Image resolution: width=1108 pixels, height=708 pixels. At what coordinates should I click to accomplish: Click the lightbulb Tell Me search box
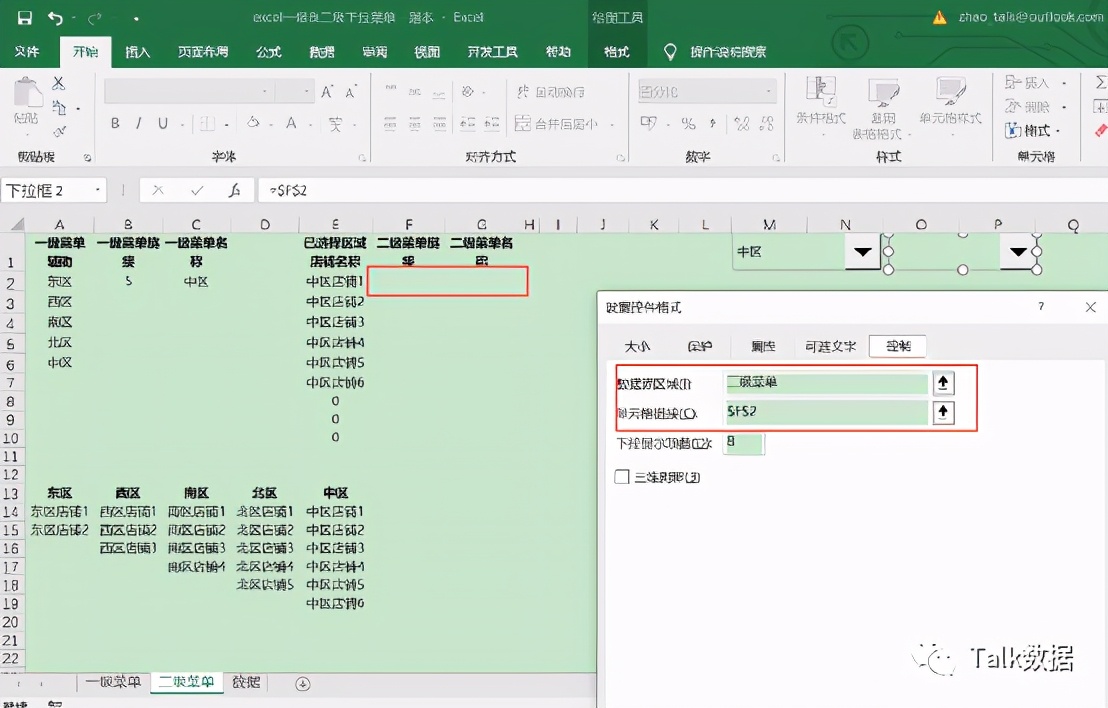click(715, 52)
